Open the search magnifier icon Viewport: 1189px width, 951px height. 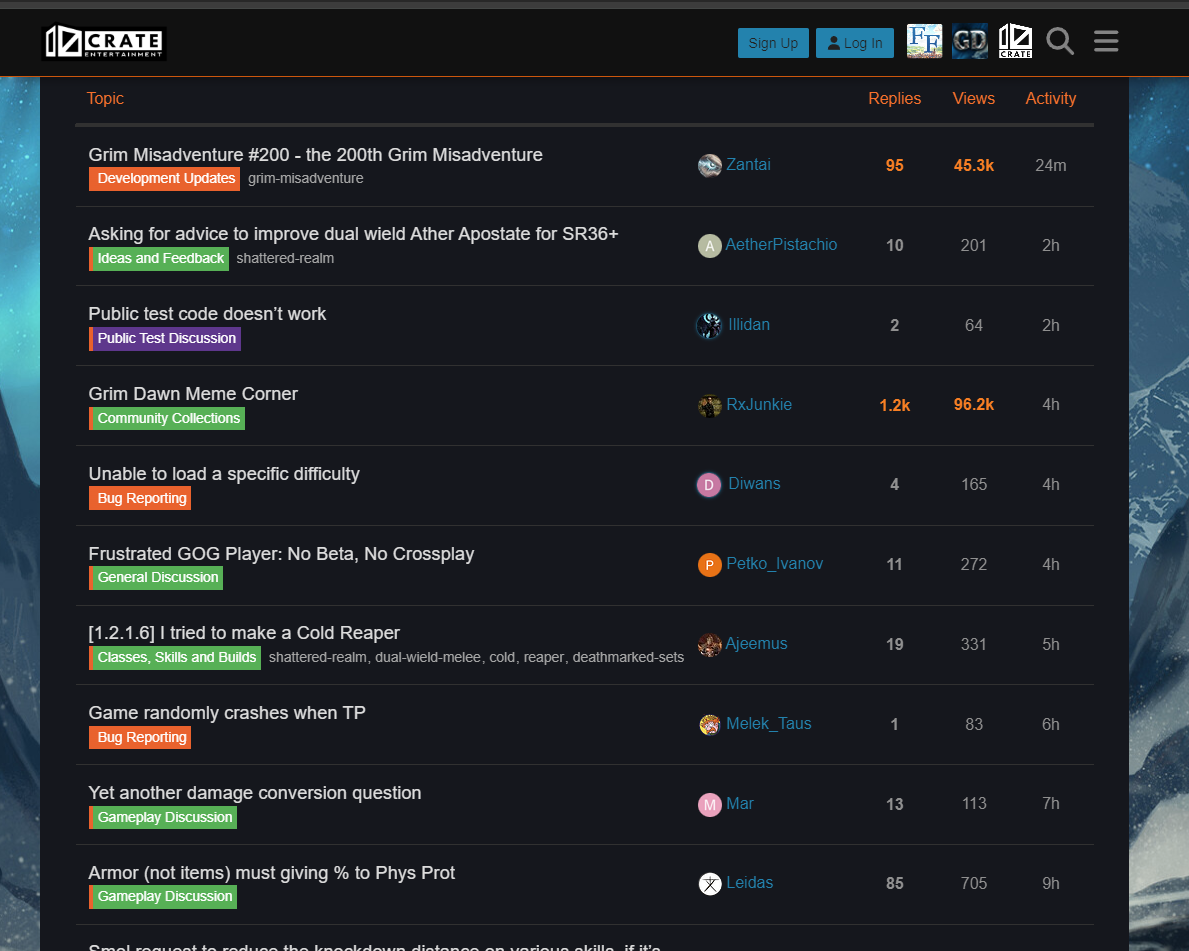[x=1060, y=41]
